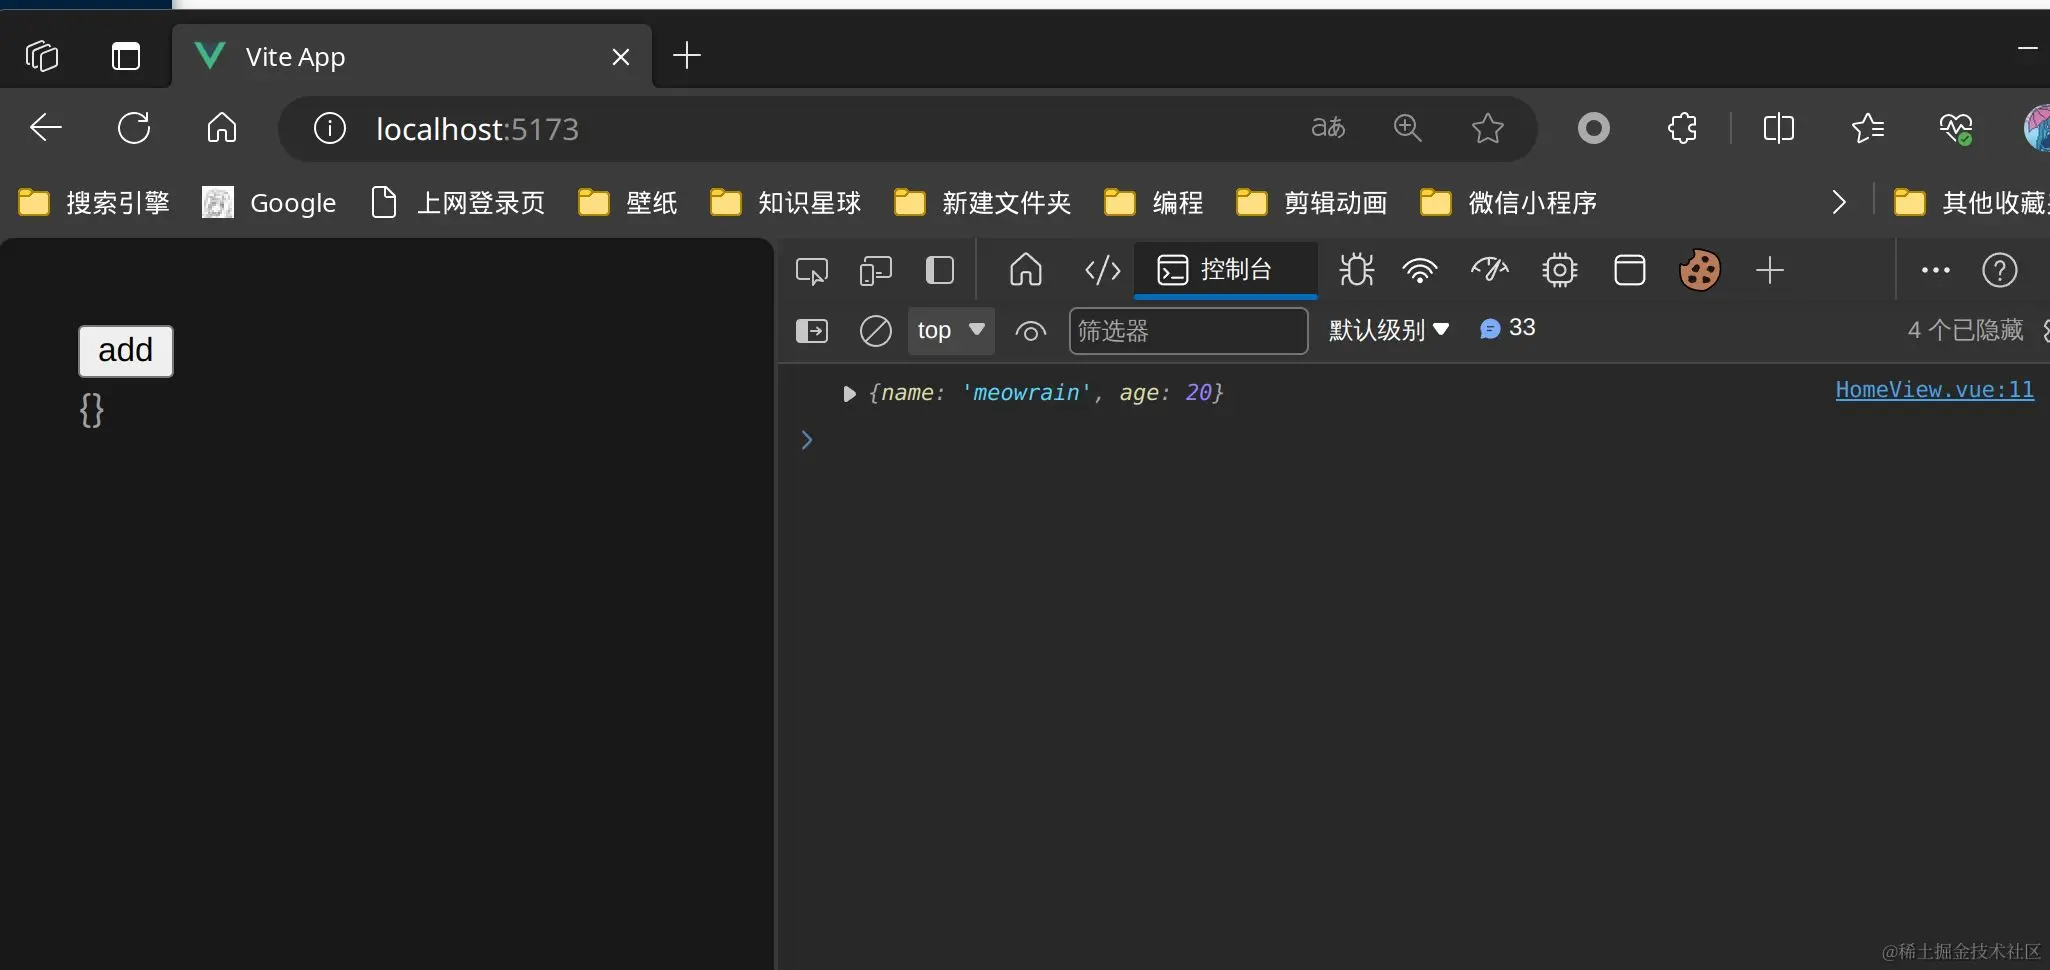Toggle split screen view
This screenshot has width=2050, height=970.
pos(1779,128)
